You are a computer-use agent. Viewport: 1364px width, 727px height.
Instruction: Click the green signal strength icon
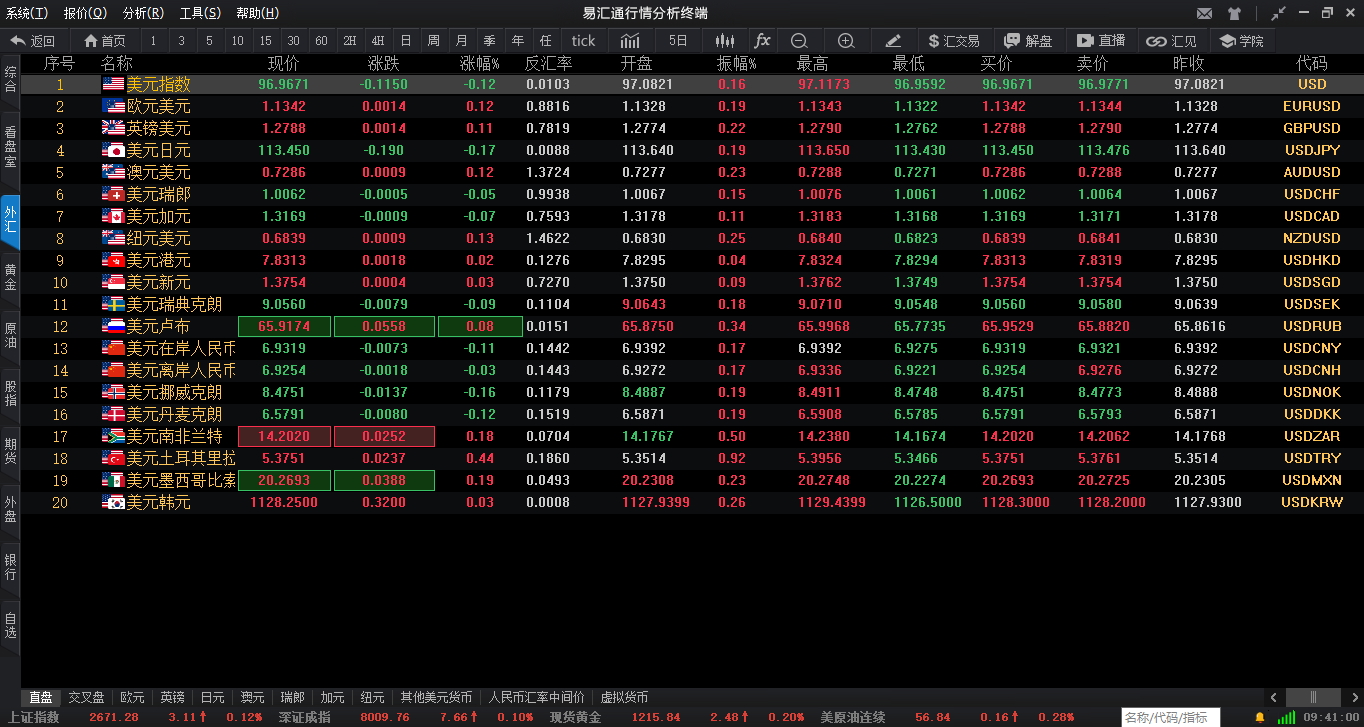1286,717
